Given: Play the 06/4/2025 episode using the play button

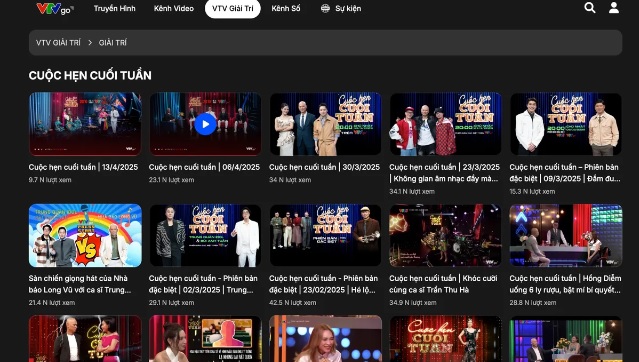Looking at the screenshot, I should [x=205, y=124].
